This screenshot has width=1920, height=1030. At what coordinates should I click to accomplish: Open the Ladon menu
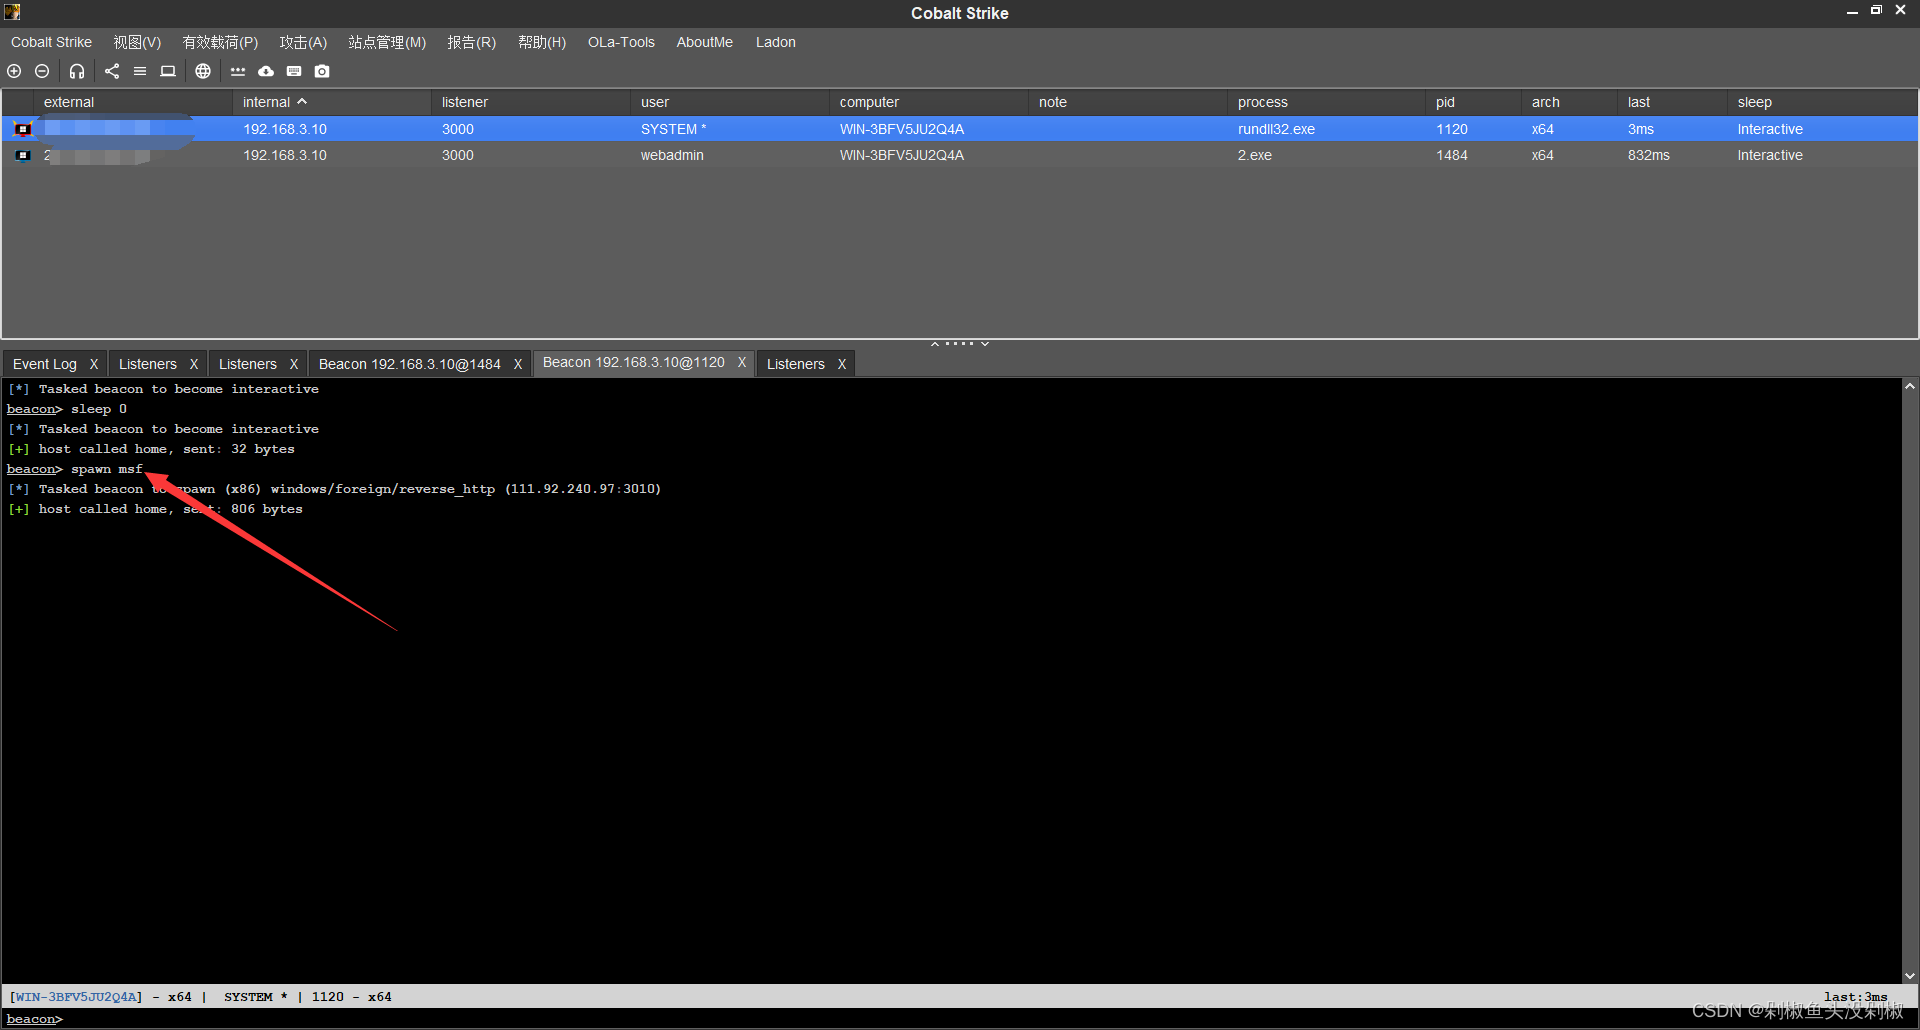(x=776, y=42)
